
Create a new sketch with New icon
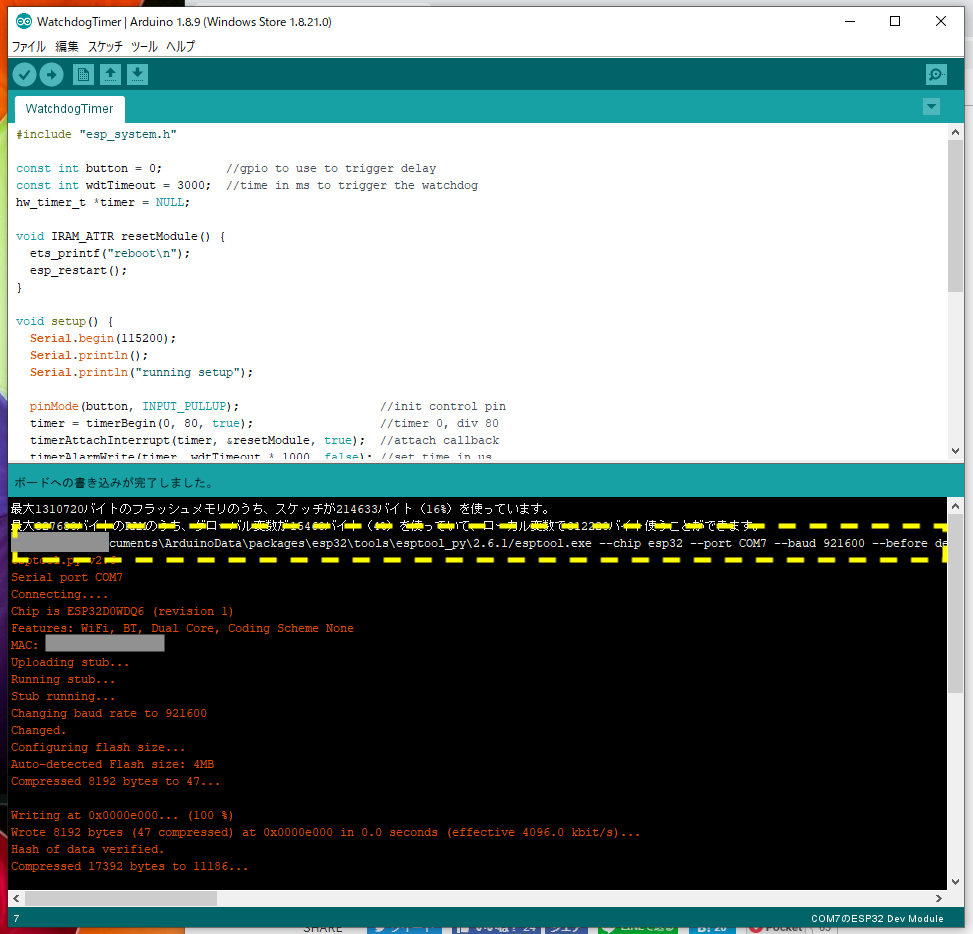(83, 75)
